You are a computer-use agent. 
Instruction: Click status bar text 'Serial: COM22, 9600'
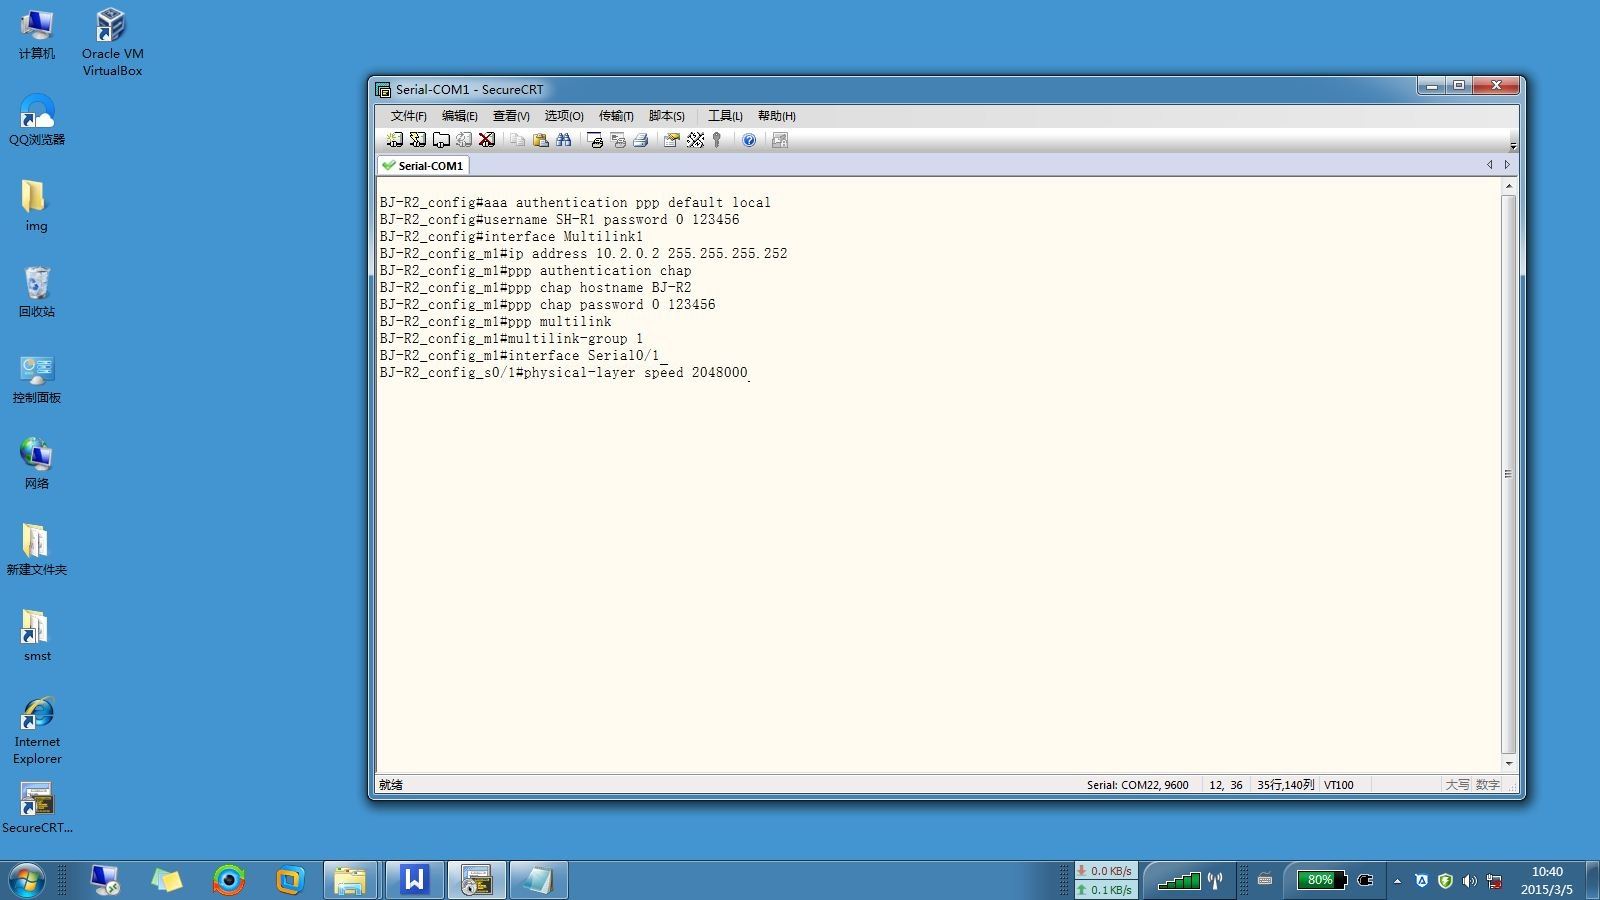point(1138,785)
